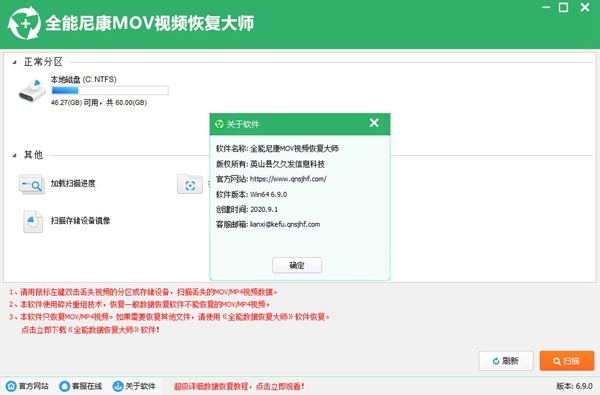Image resolution: width=600 pixels, height=395 pixels.
Task: Open the 关于软件 item in the bottom bar
Action: 140,386
